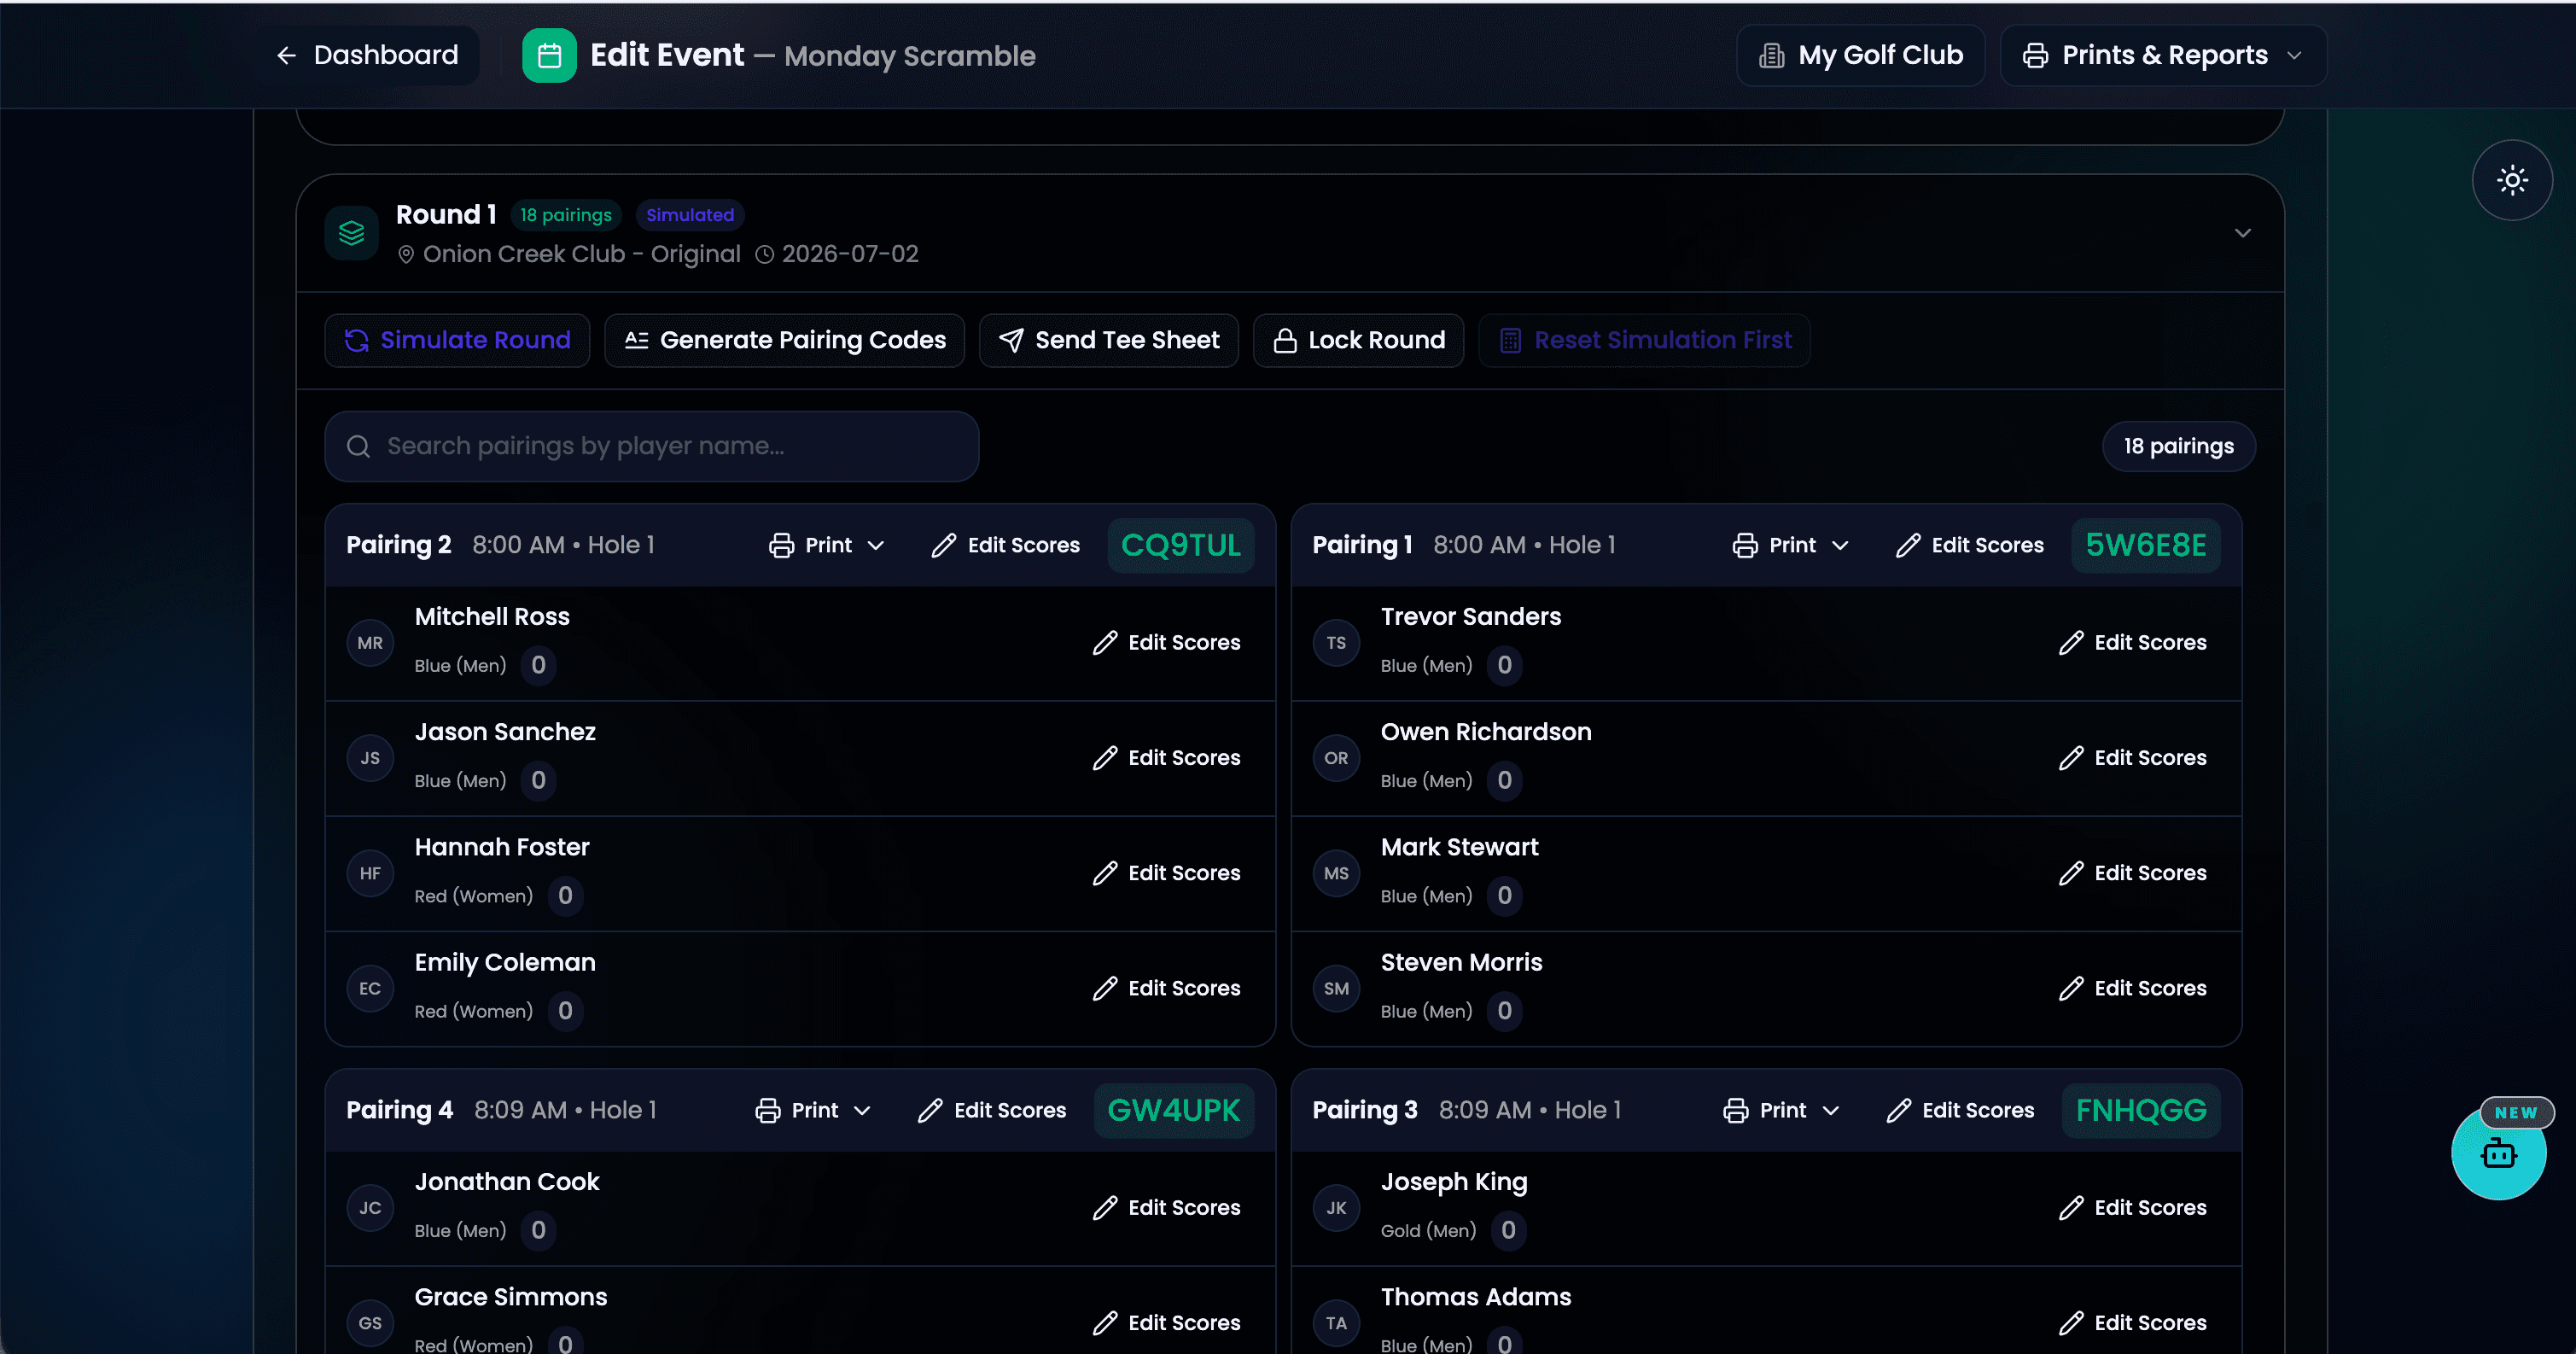
Task: Click Edit Scores in Pairing 3 header
Action: (x=1959, y=1110)
